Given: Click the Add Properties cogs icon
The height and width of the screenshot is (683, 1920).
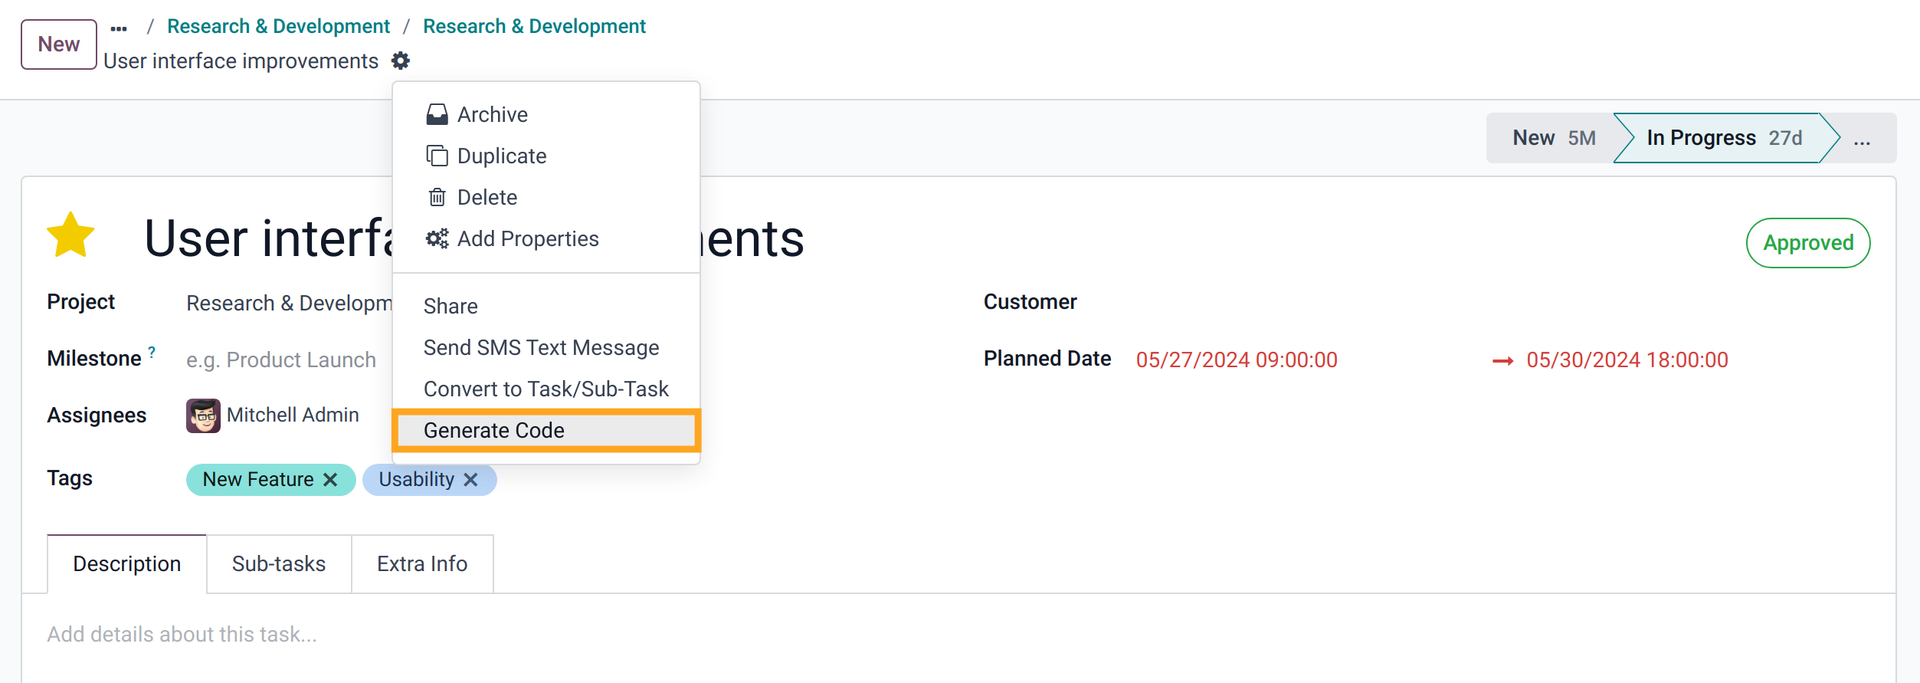Looking at the screenshot, I should click(437, 239).
